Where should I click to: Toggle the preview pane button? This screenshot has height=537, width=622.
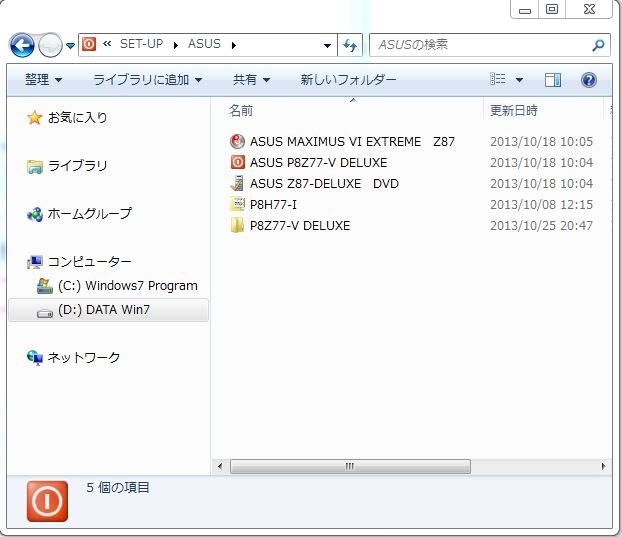click(553, 80)
